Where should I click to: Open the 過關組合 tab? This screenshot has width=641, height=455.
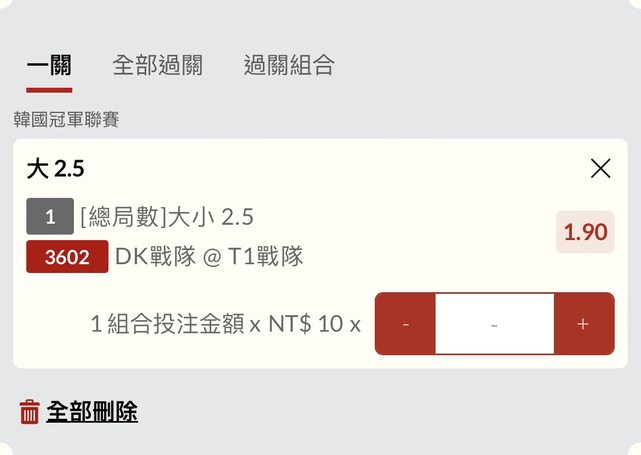point(289,66)
